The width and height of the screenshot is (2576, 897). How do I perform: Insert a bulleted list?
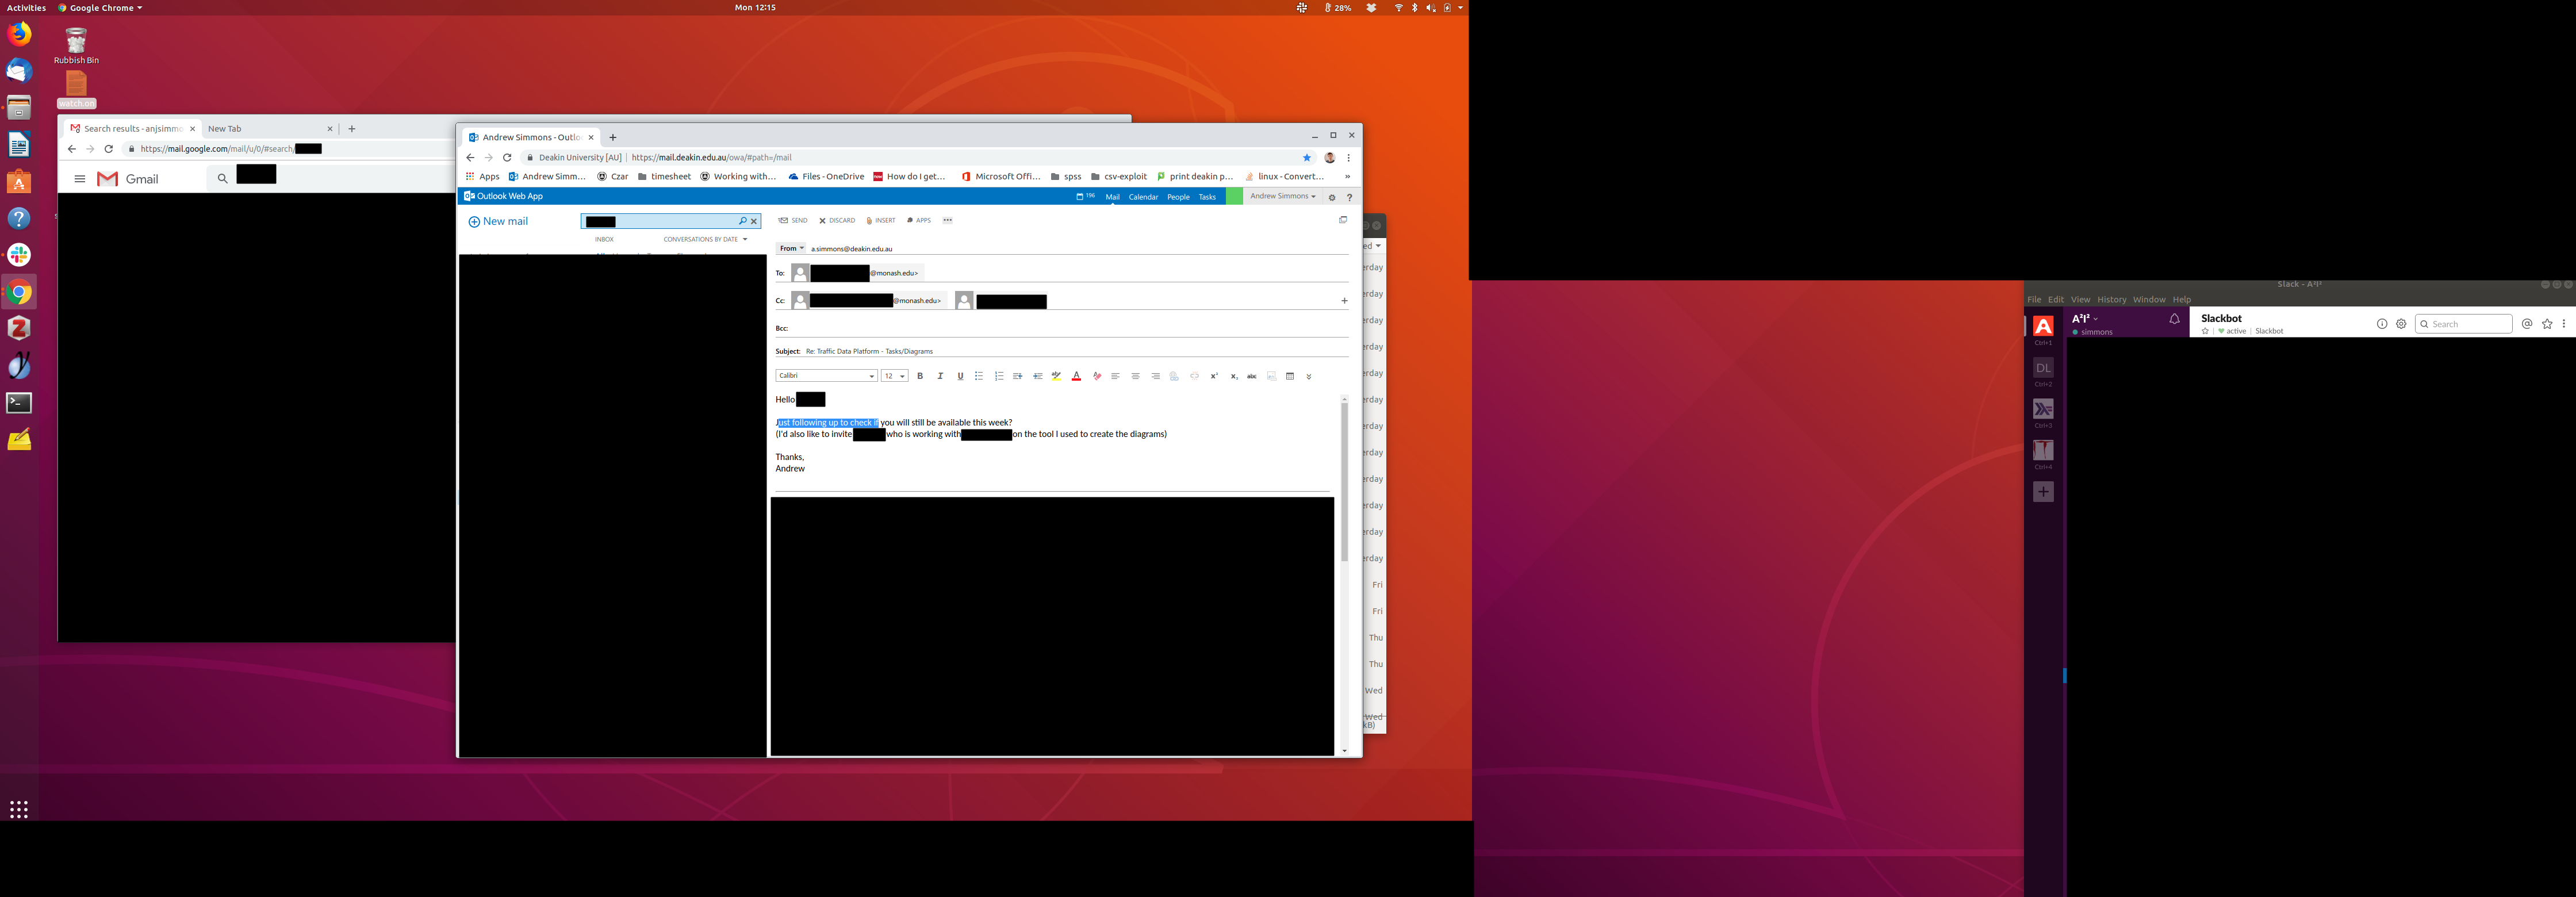979,377
